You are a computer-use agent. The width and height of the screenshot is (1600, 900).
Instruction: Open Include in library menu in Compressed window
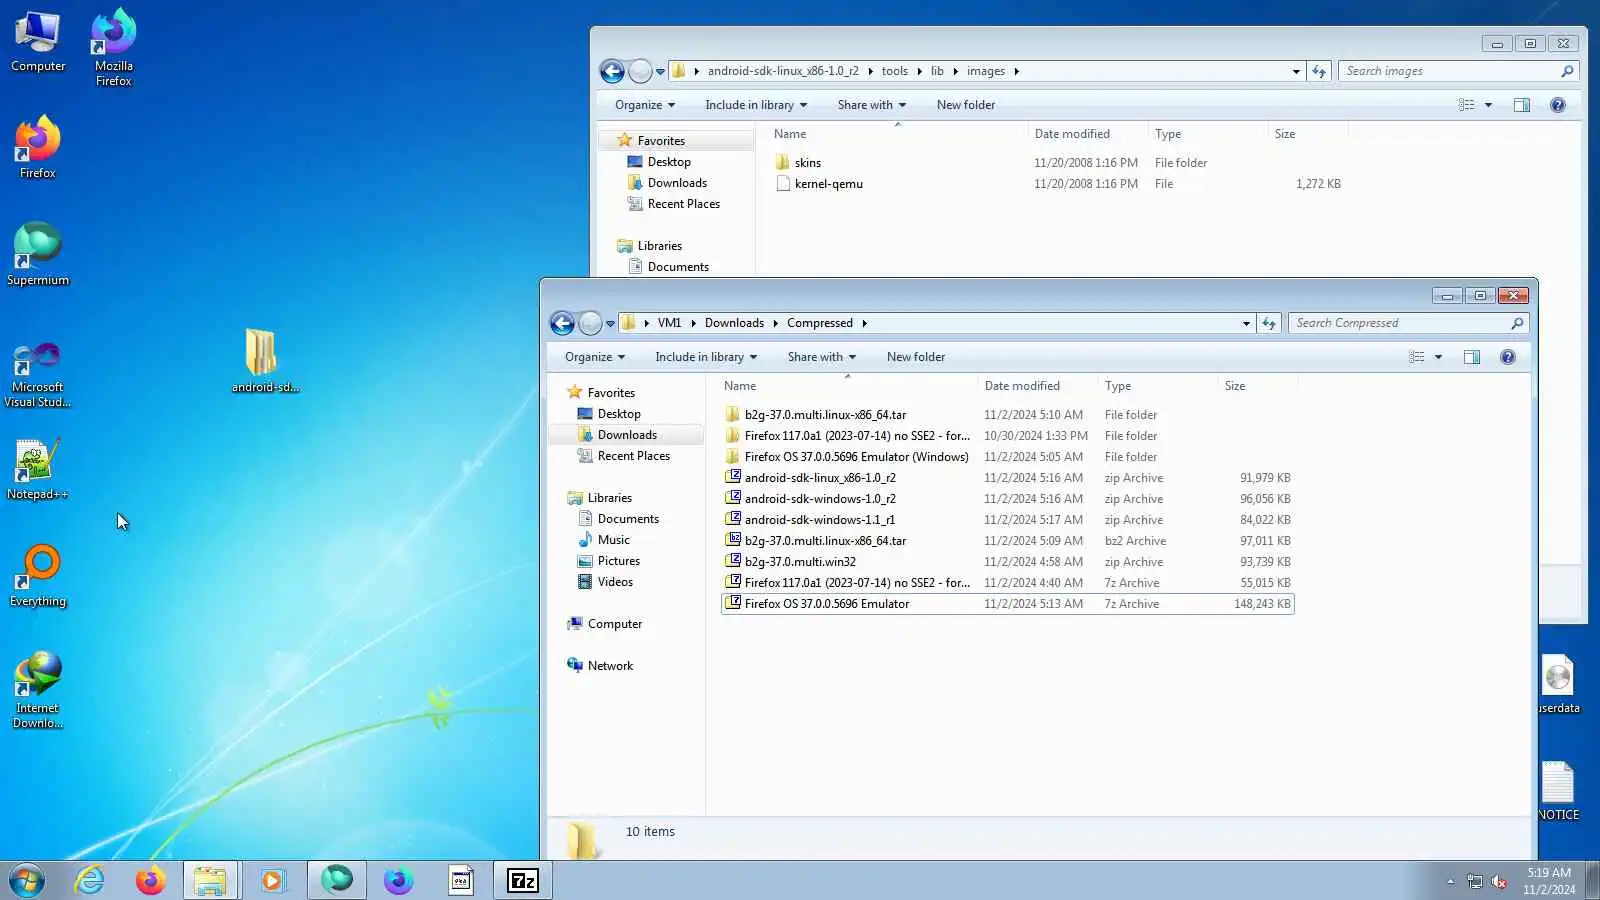point(706,357)
